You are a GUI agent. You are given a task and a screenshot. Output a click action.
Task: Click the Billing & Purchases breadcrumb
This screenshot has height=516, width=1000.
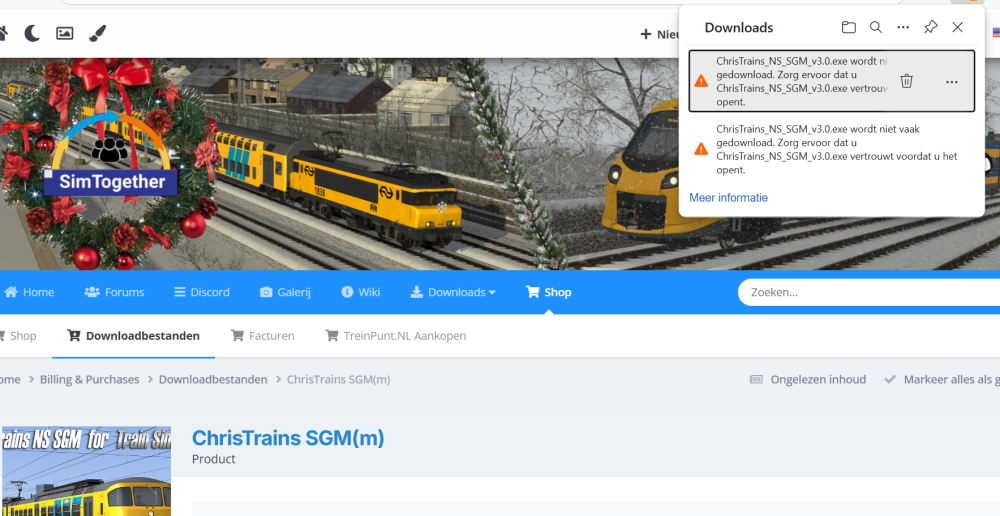89,379
